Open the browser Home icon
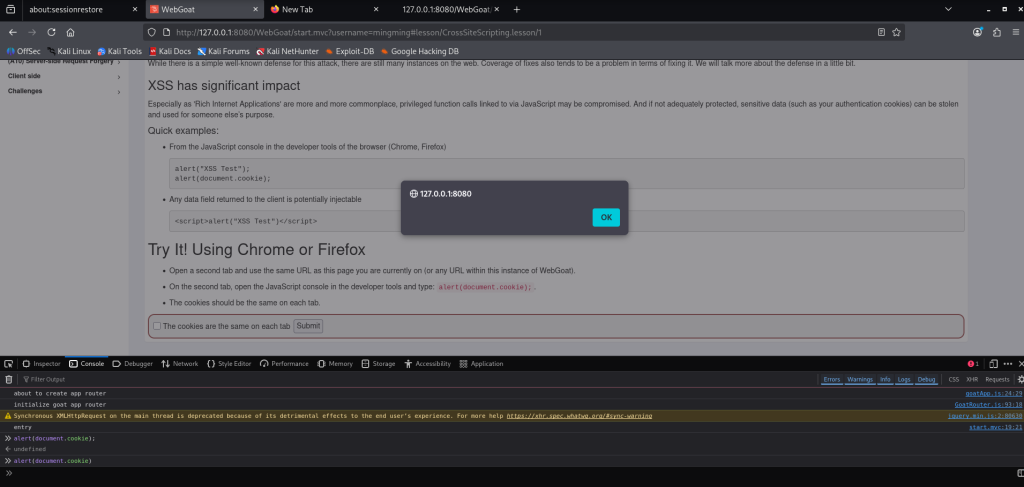Viewport: 1024px width, 487px height. pos(71,32)
